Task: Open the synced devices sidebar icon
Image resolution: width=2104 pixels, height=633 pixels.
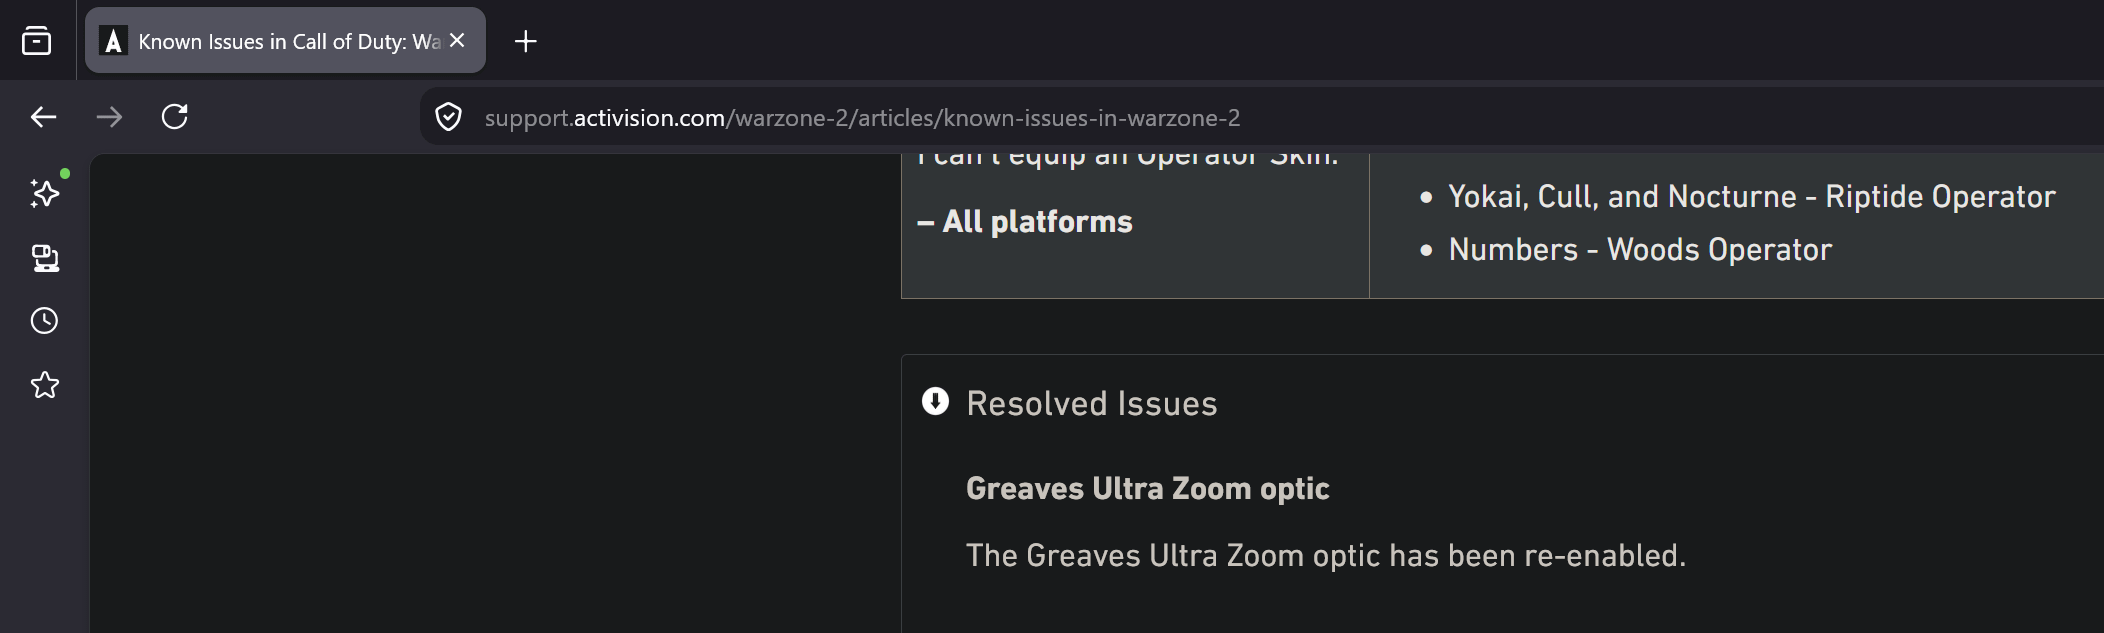Action: pyautogui.click(x=45, y=258)
